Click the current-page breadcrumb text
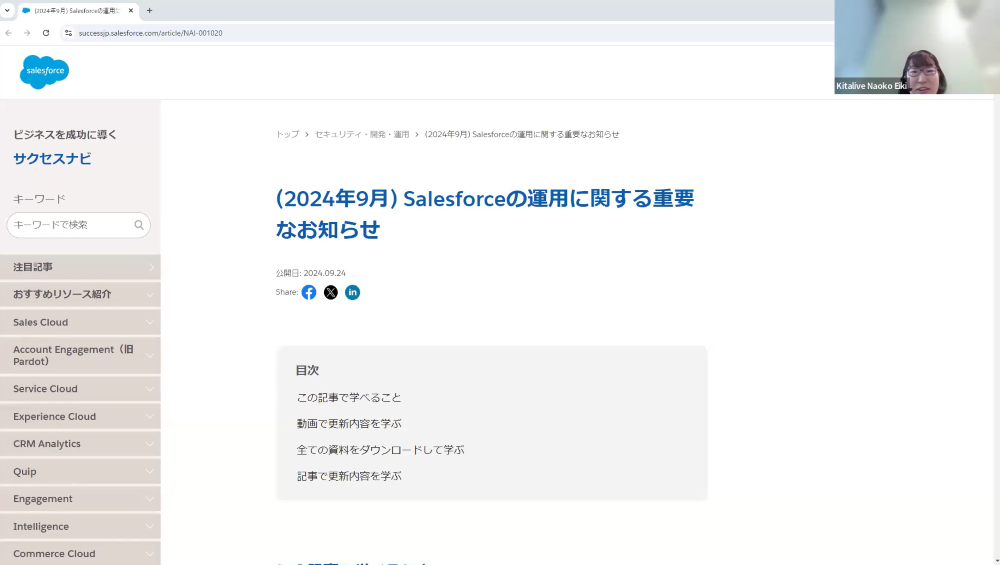 [x=522, y=135]
